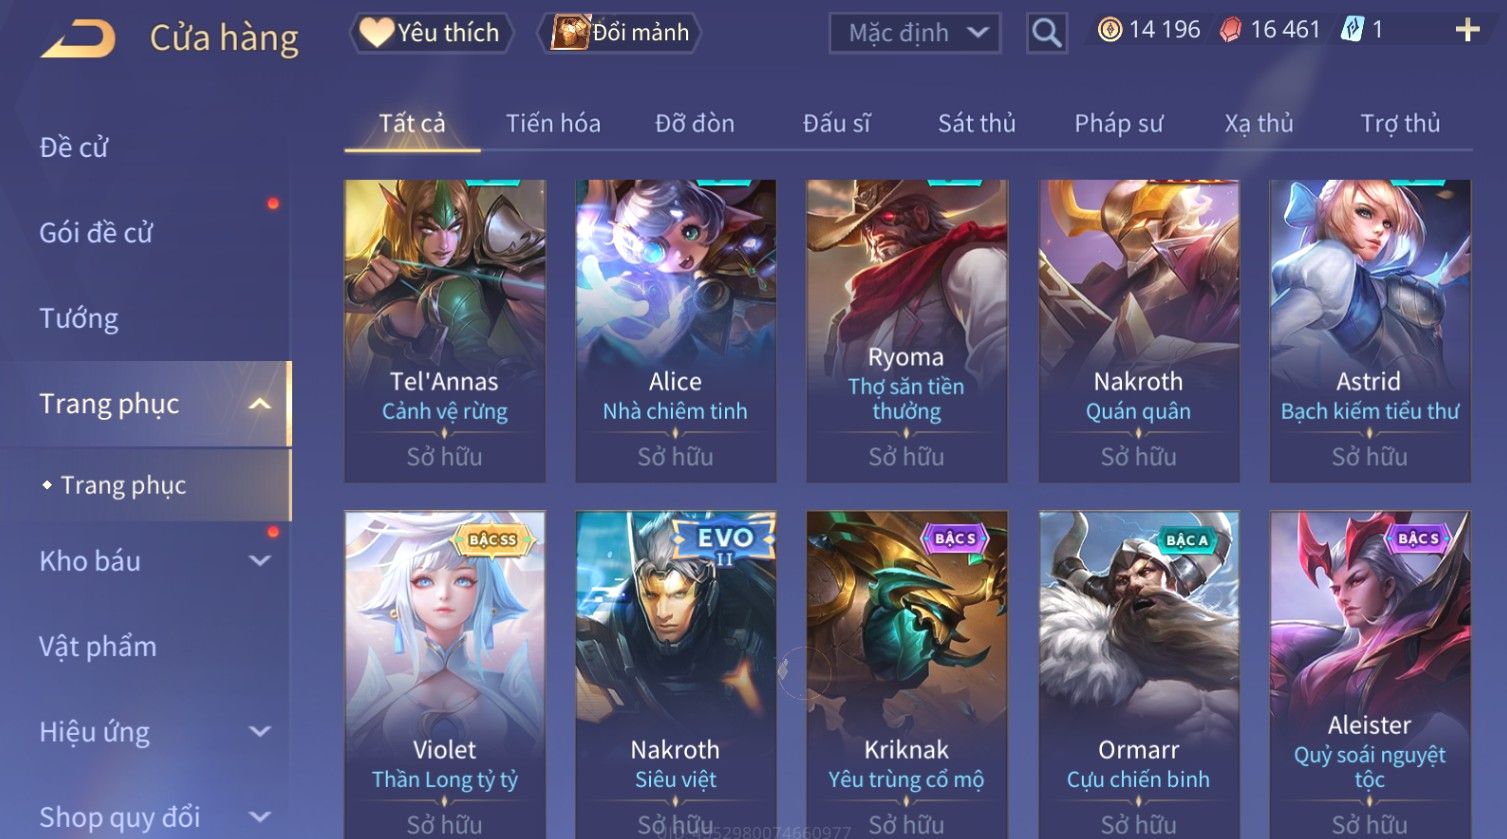
Task: Click the golden back arrow icon
Action: click(78, 38)
